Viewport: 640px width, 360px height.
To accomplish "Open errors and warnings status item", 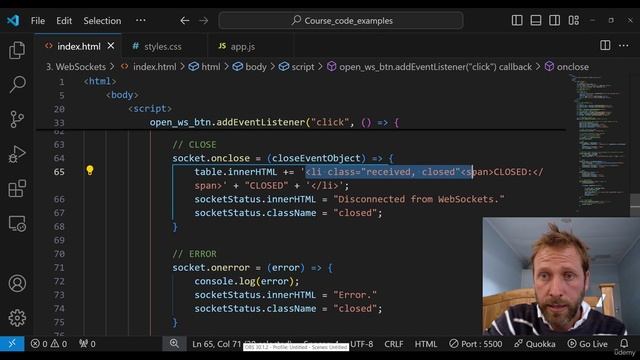I will [x=49, y=344].
